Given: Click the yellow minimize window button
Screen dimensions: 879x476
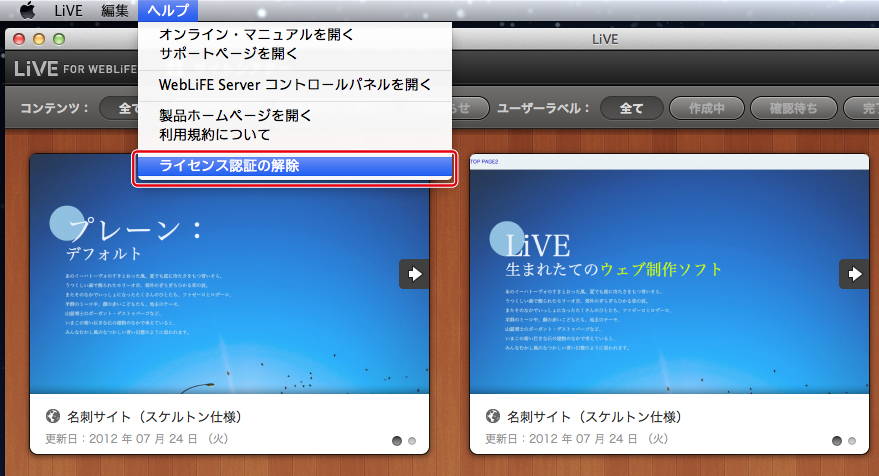Looking at the screenshot, I should [39, 39].
